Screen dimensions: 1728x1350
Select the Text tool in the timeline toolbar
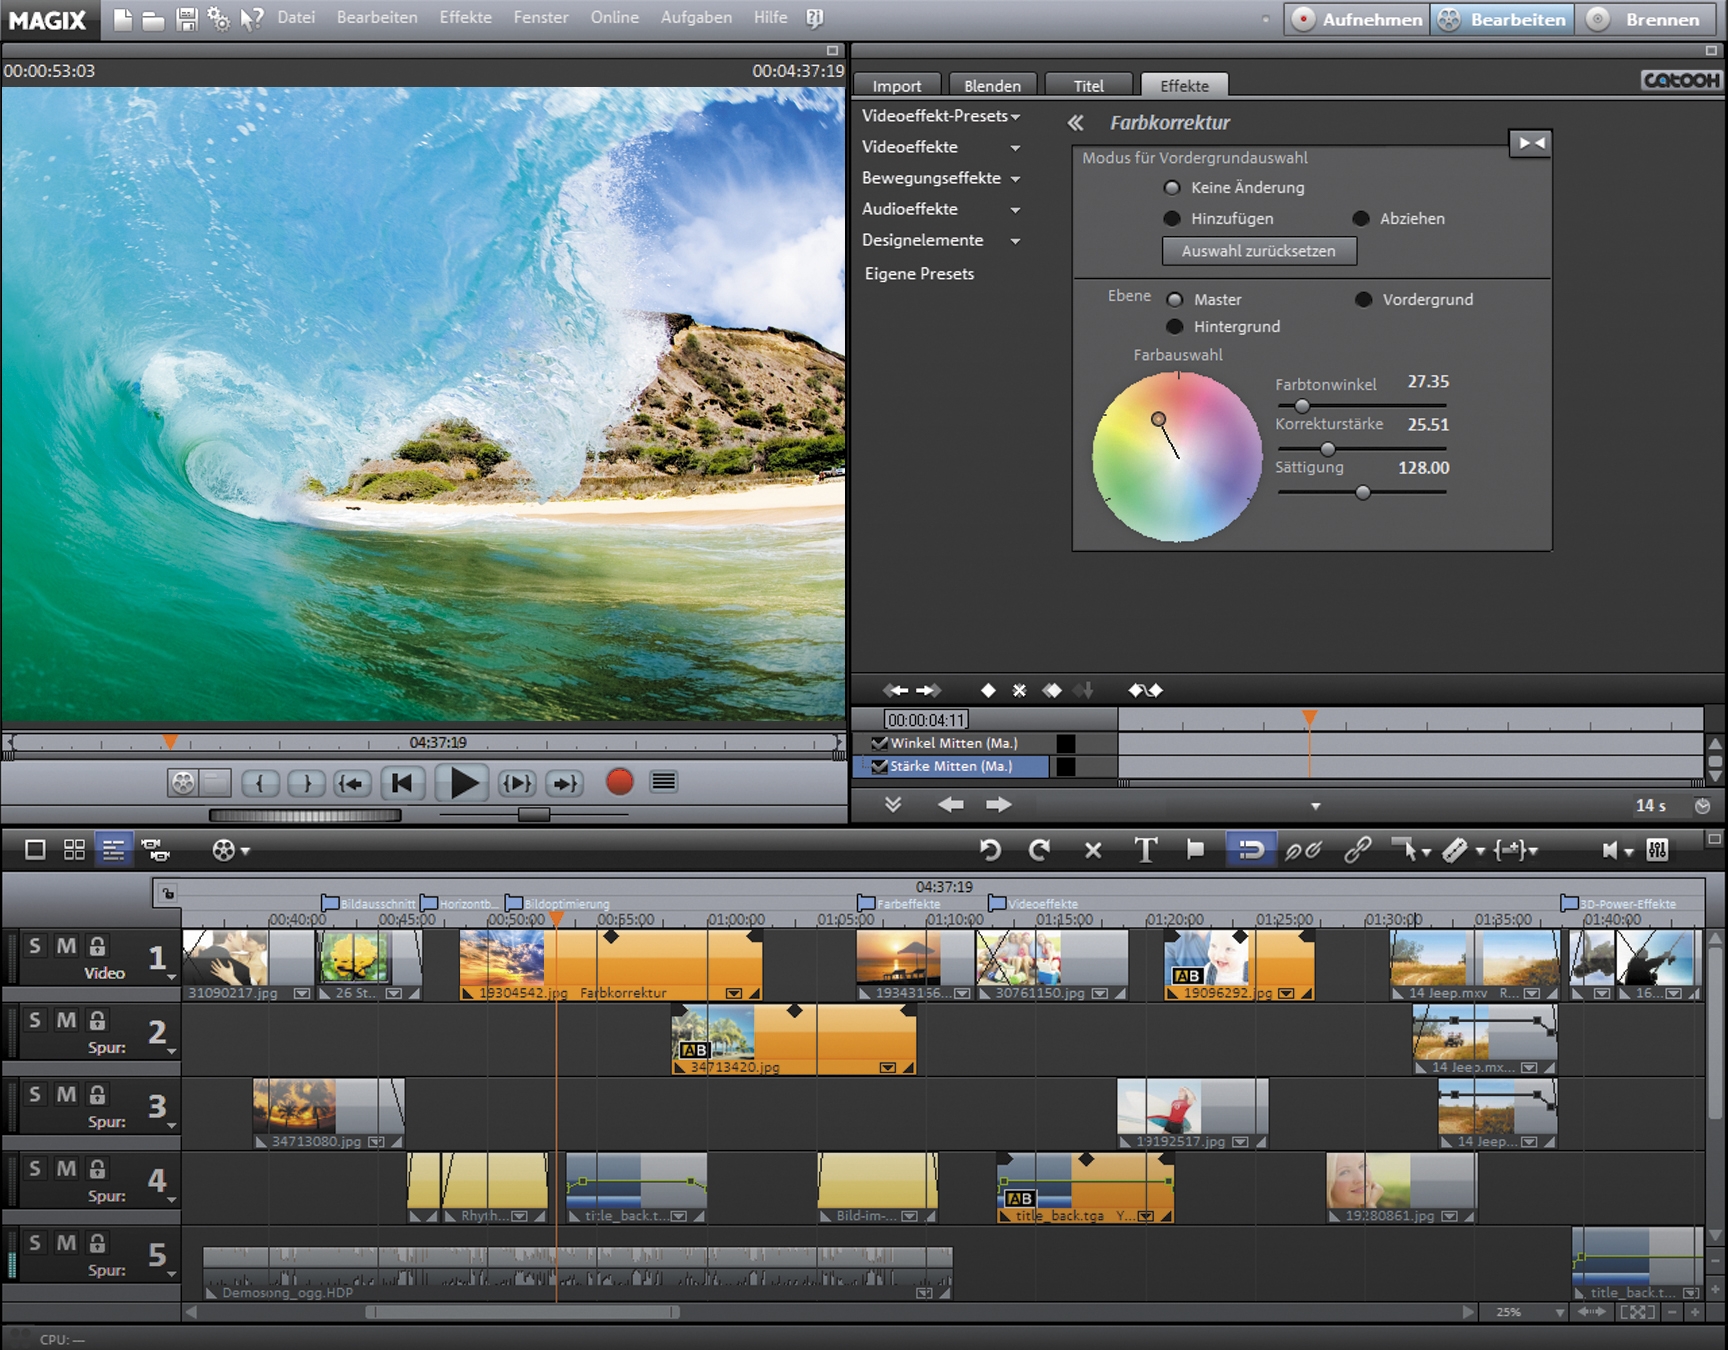[1146, 850]
